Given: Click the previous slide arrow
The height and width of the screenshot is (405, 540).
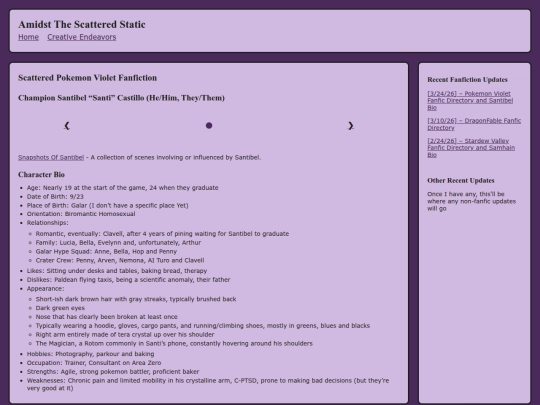Looking at the screenshot, I should (x=67, y=126).
